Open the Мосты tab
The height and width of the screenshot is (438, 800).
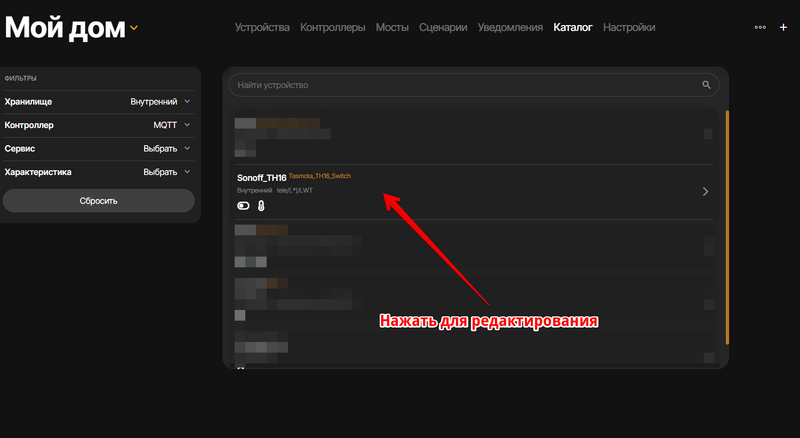(391, 28)
